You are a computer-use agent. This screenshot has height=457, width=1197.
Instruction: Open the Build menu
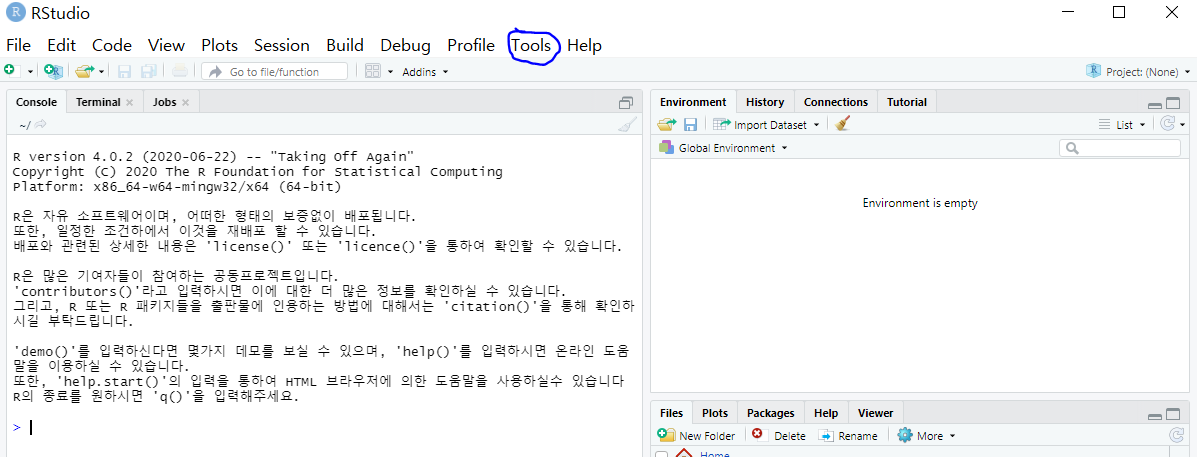[x=345, y=46]
